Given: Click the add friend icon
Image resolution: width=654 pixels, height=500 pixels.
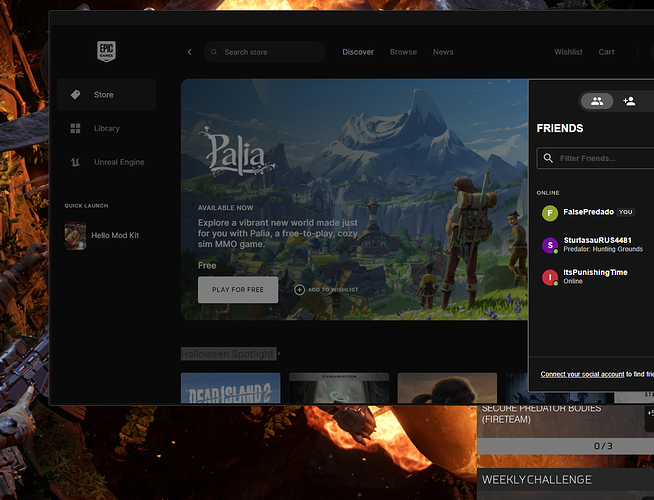Looking at the screenshot, I should (629, 101).
